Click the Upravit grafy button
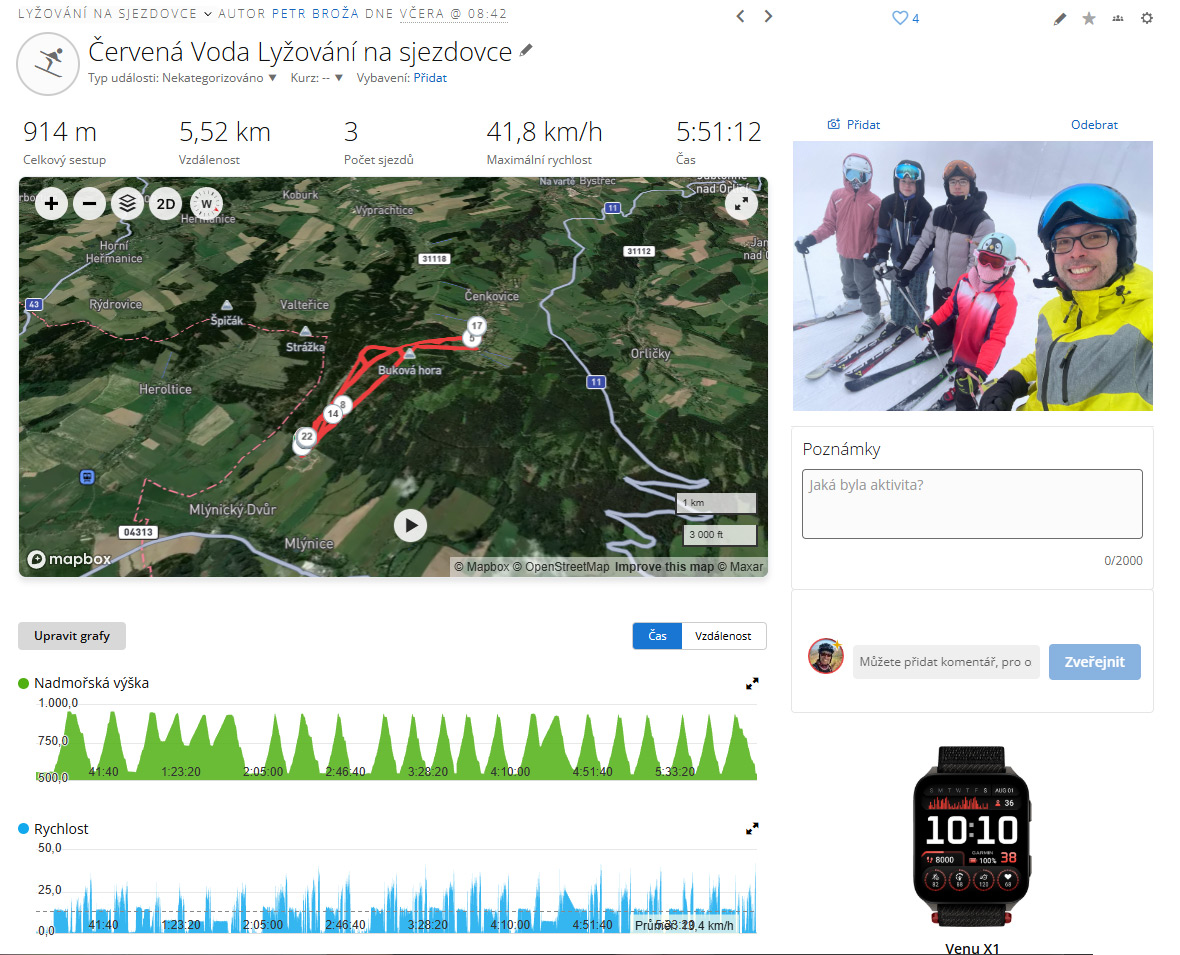The height and width of the screenshot is (955, 1180). coord(72,636)
